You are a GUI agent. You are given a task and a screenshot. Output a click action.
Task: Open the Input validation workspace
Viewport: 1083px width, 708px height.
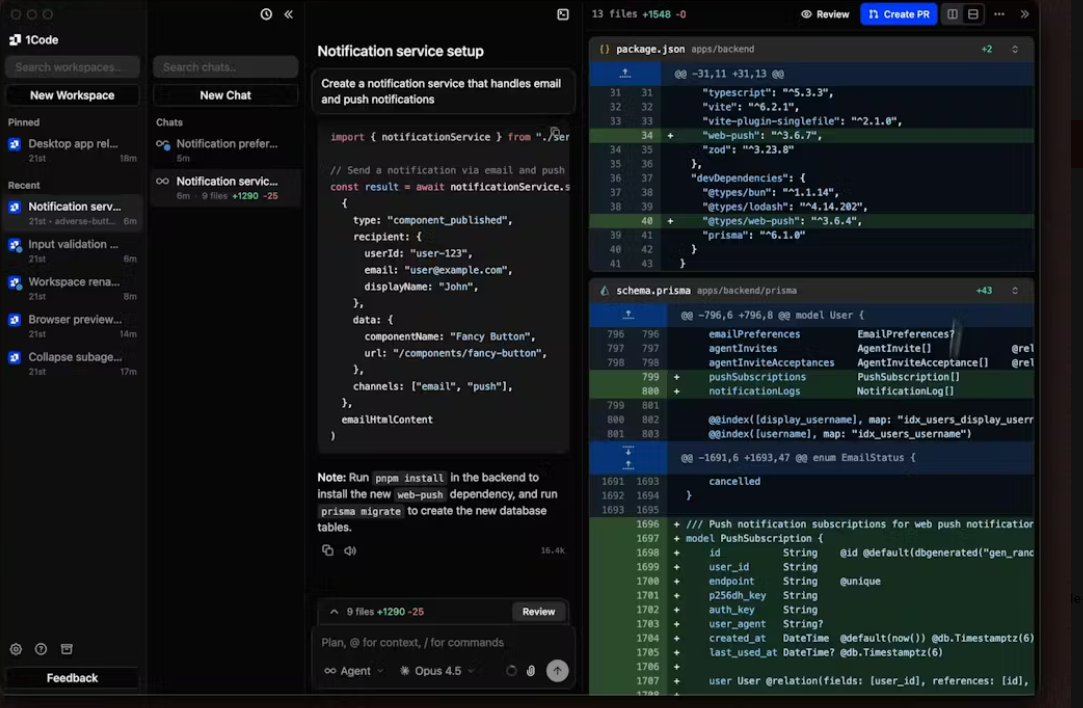coord(73,244)
